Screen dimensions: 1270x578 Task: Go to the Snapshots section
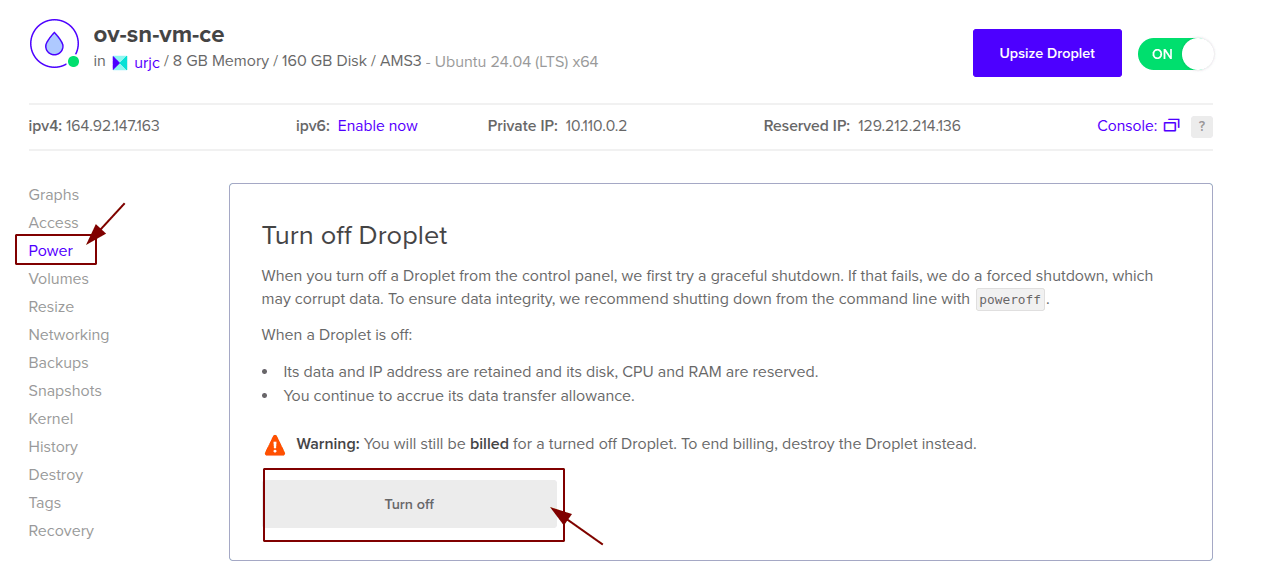click(64, 390)
